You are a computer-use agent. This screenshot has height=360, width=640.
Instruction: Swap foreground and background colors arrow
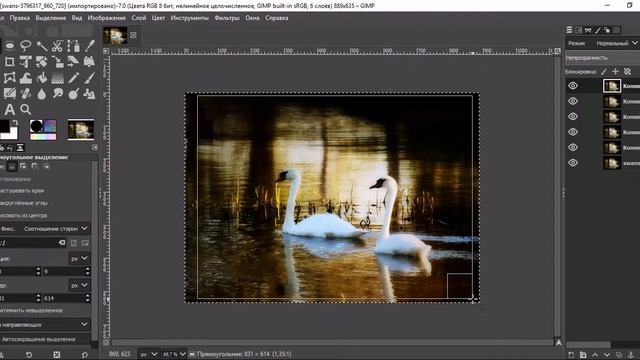coord(15,122)
